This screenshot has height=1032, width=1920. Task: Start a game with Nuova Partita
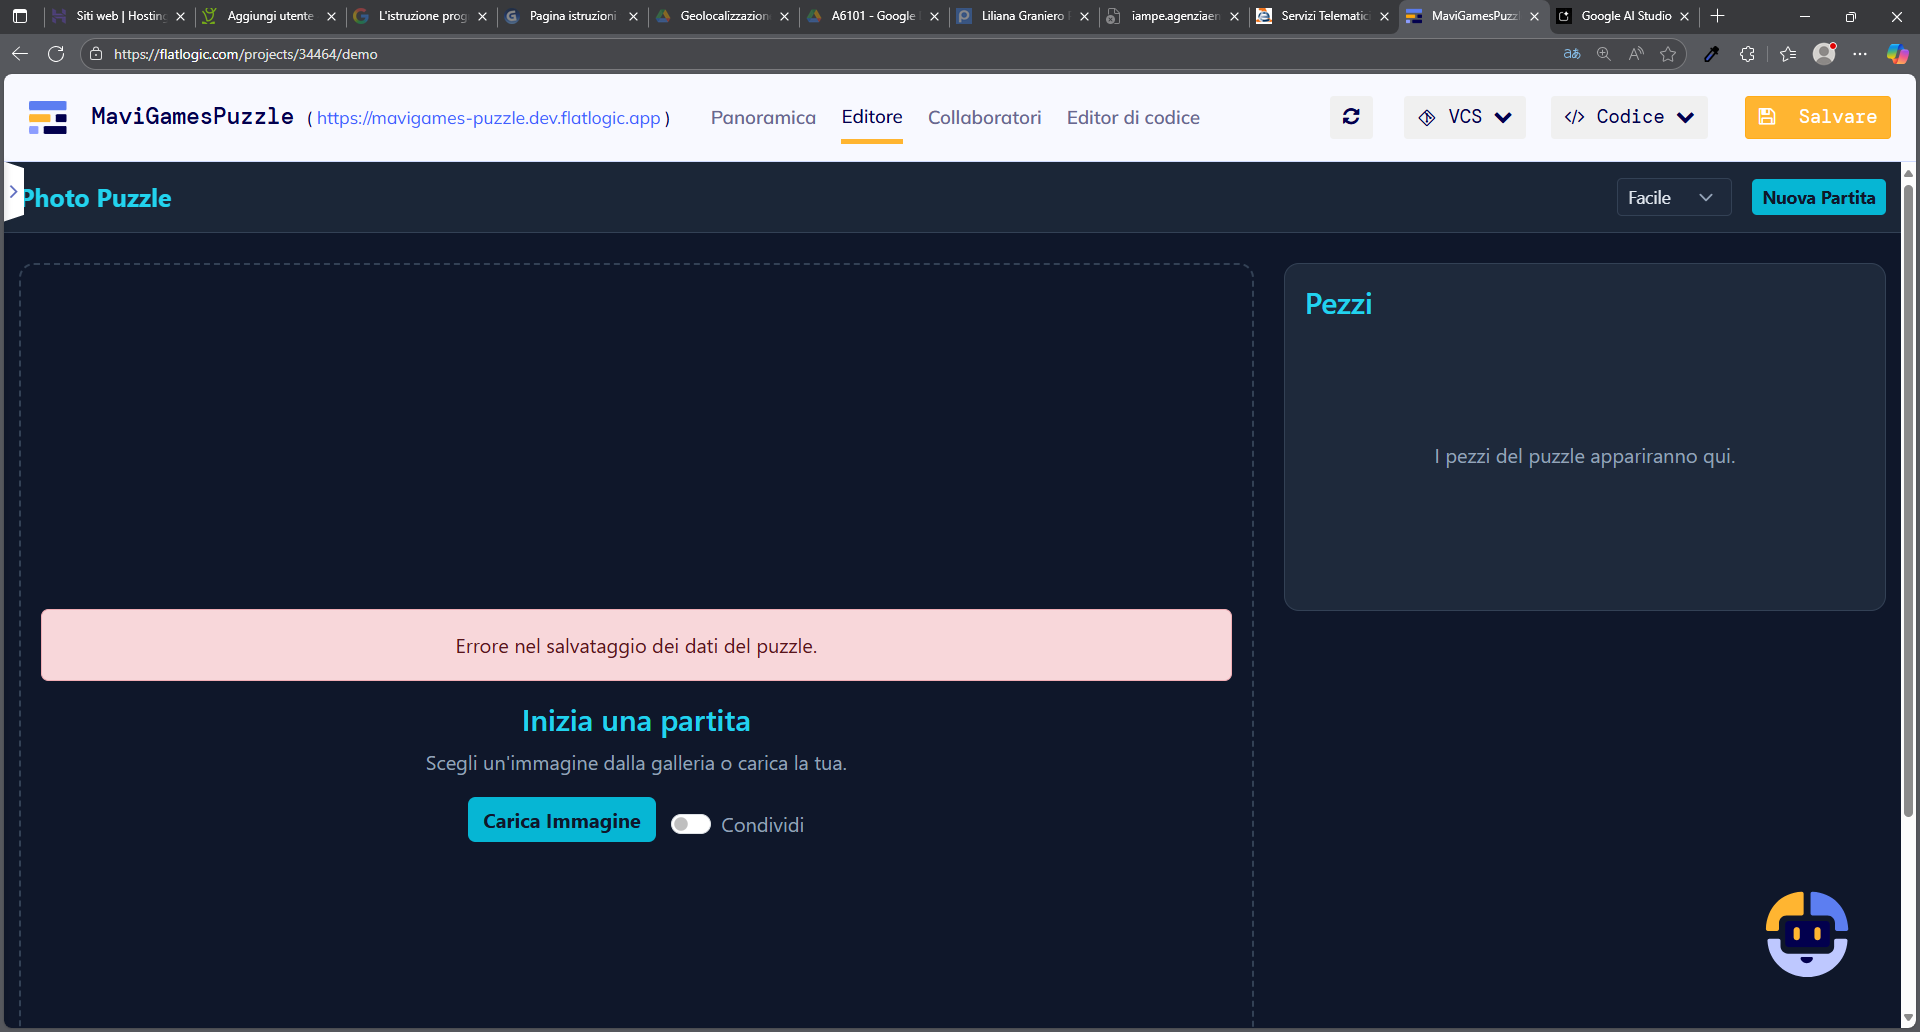[1818, 198]
